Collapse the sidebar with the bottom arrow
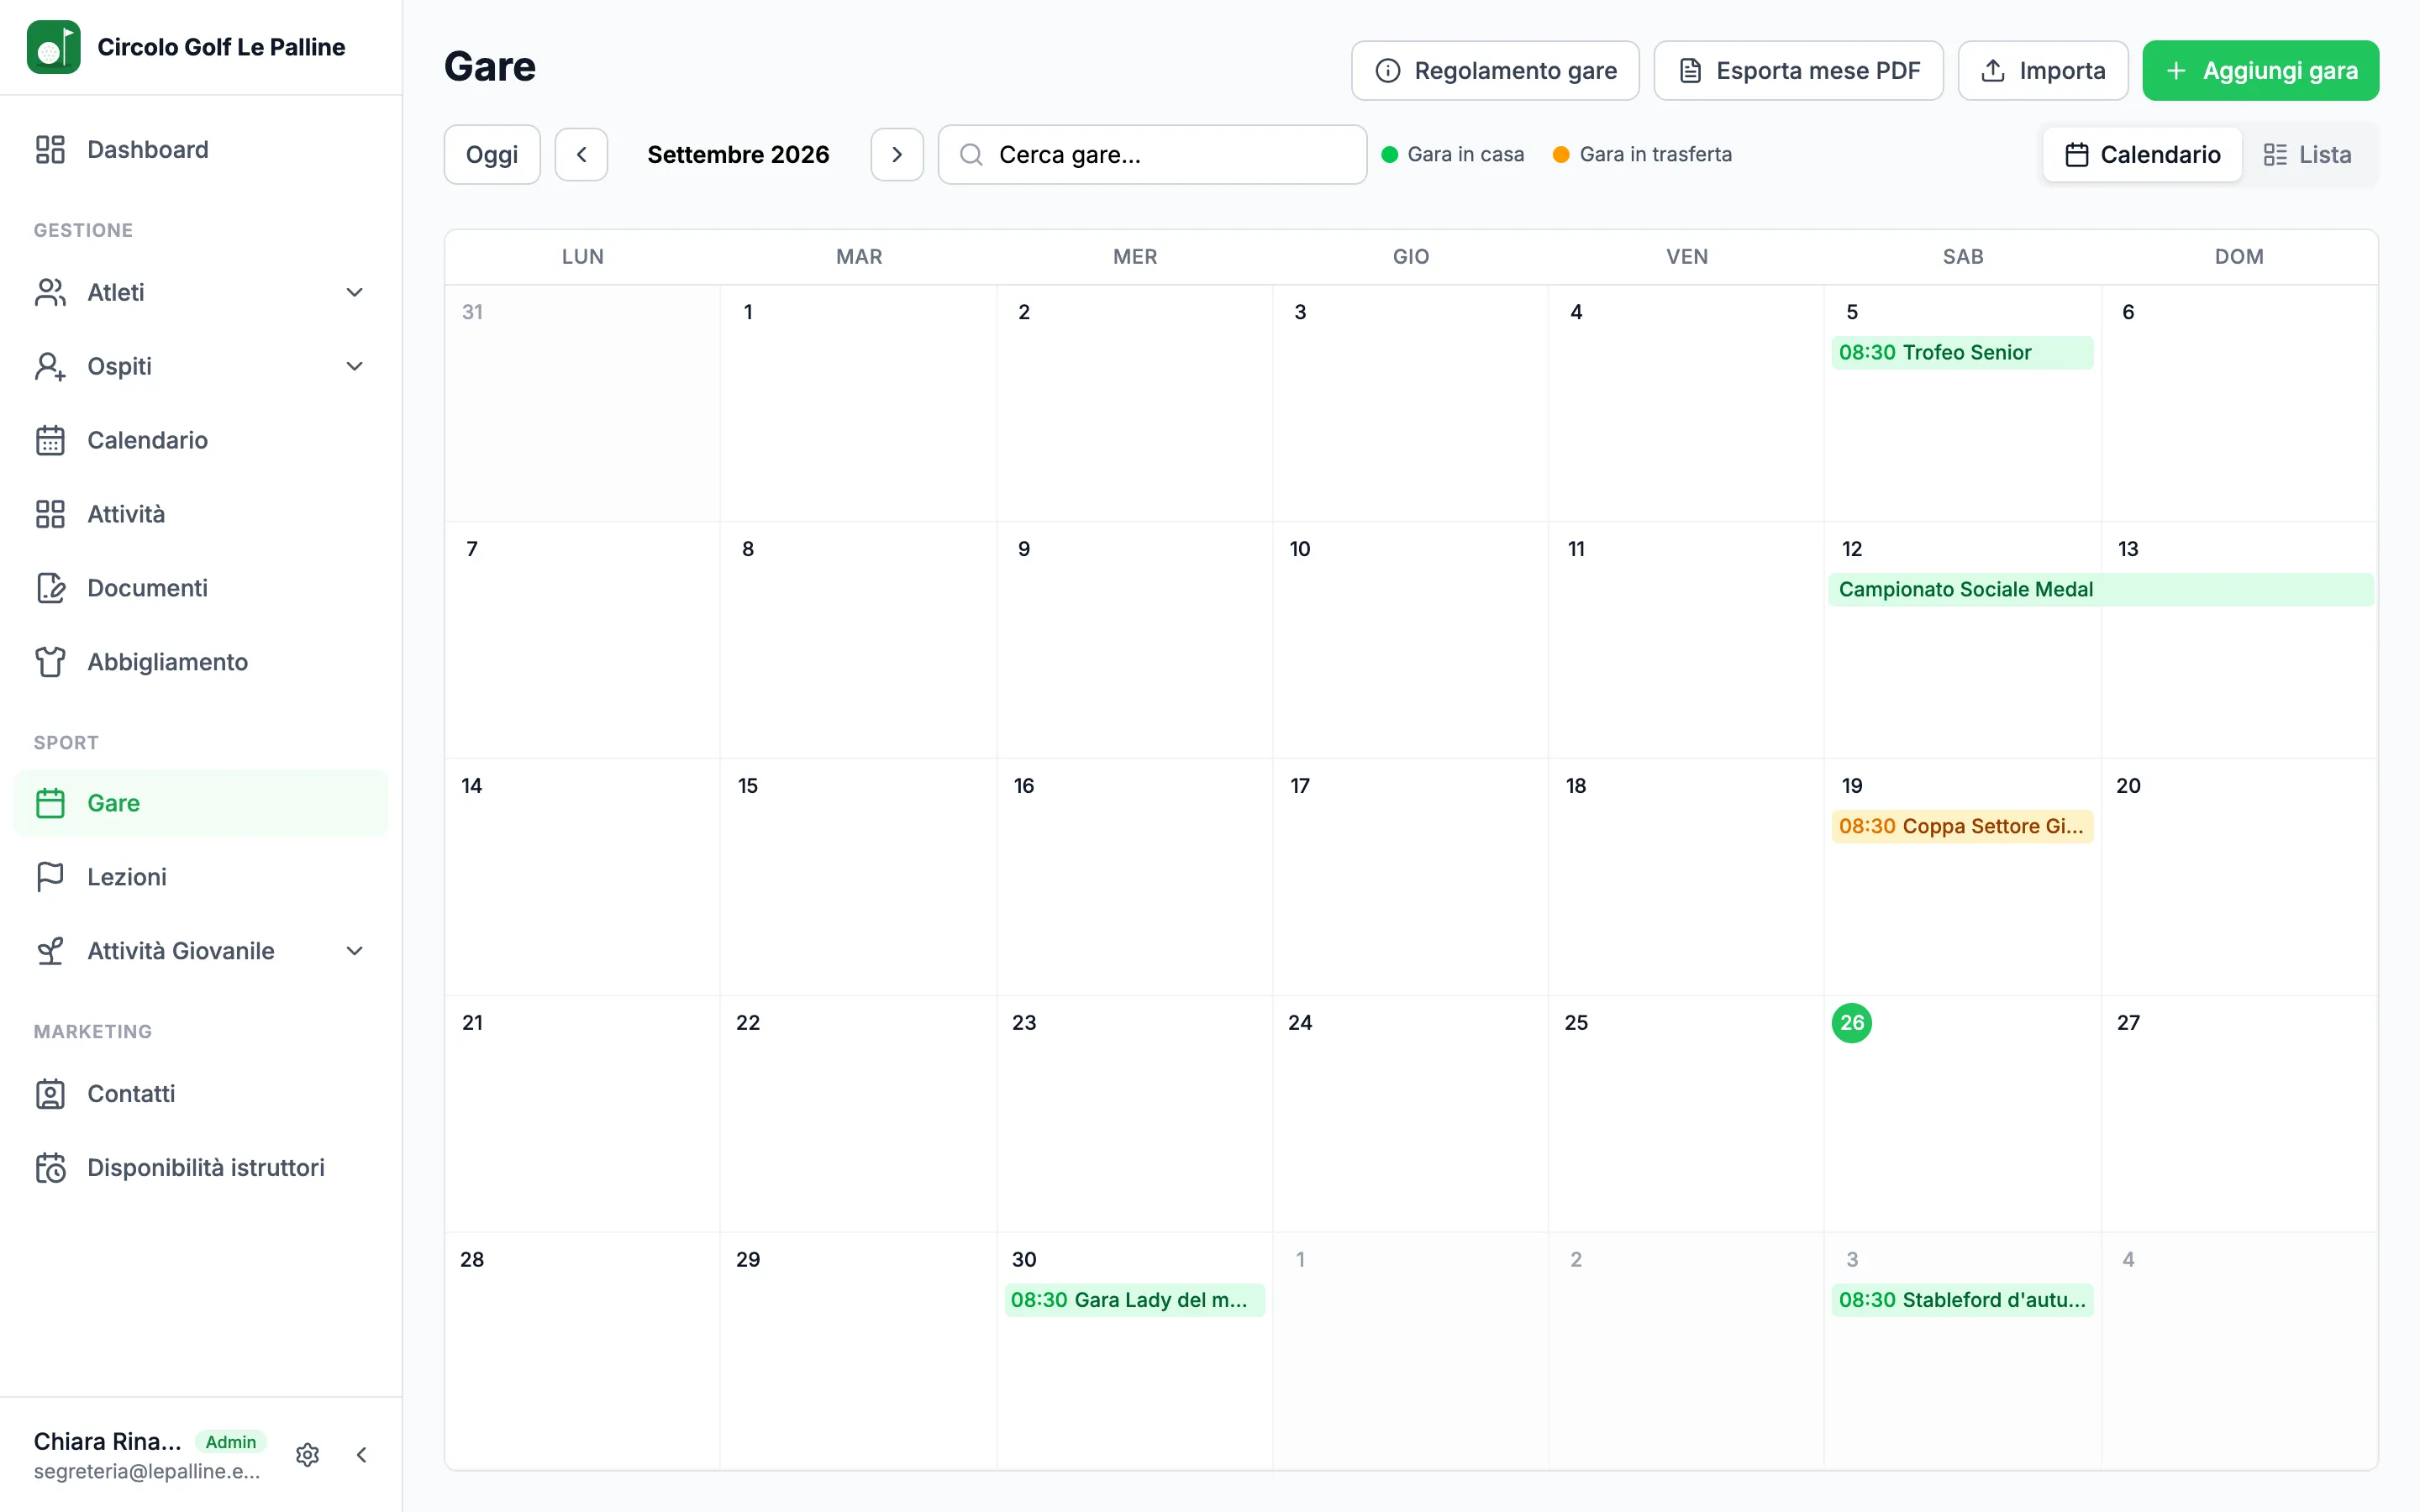 (x=361, y=1454)
